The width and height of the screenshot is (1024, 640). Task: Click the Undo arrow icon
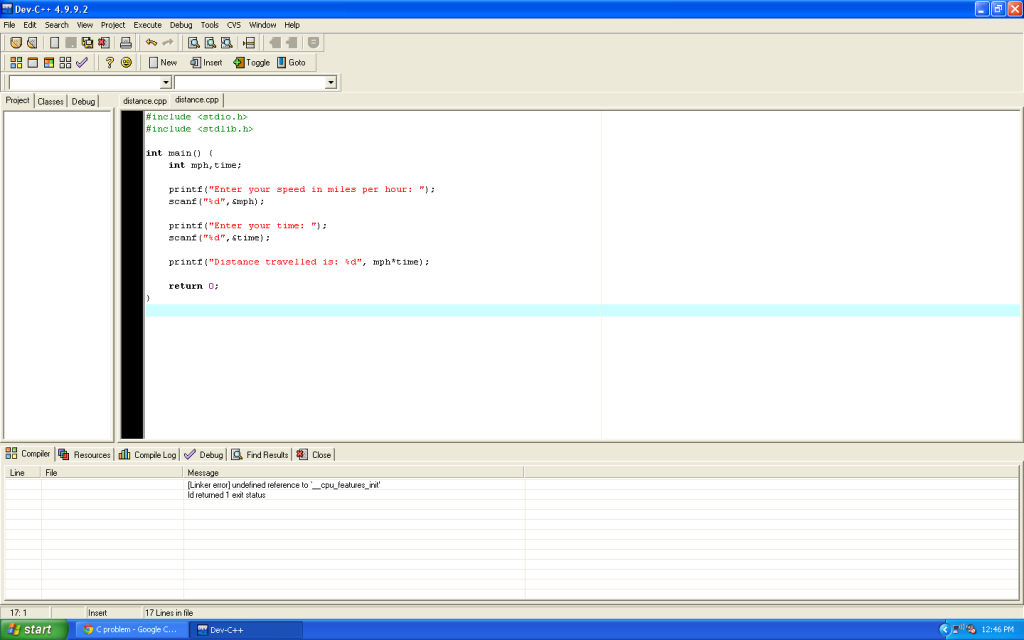151,43
